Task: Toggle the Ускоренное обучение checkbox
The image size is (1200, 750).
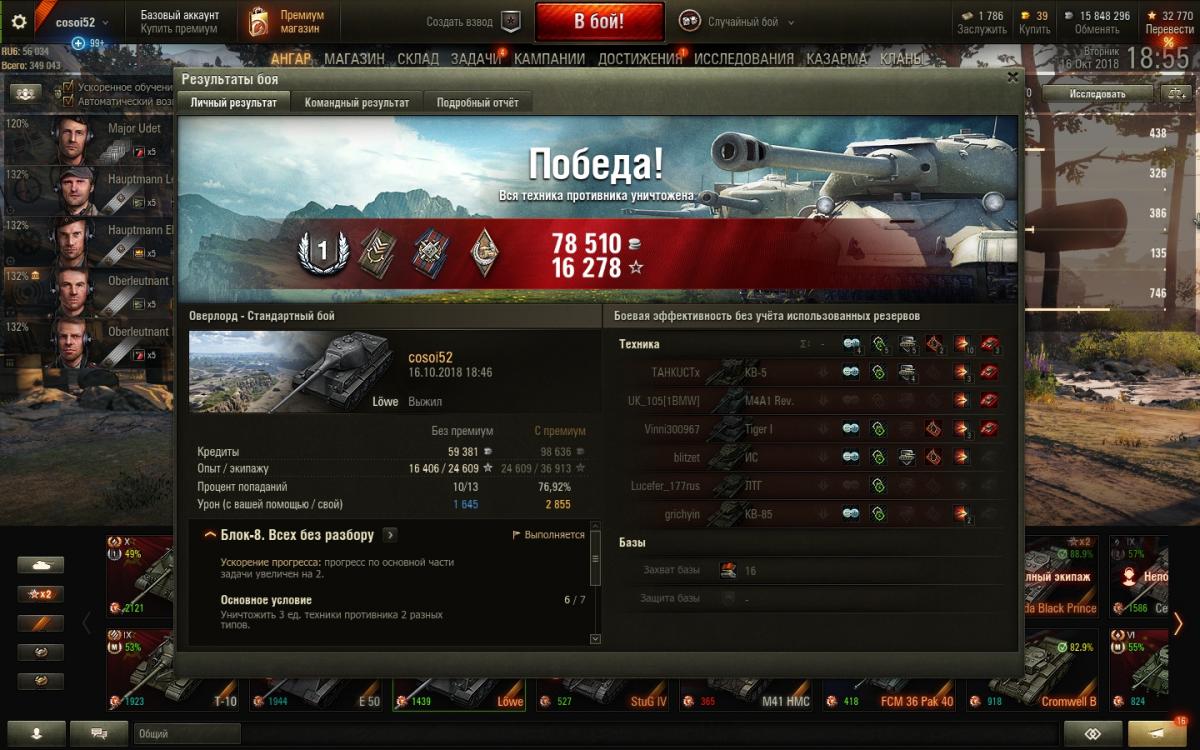Action: (x=68, y=87)
